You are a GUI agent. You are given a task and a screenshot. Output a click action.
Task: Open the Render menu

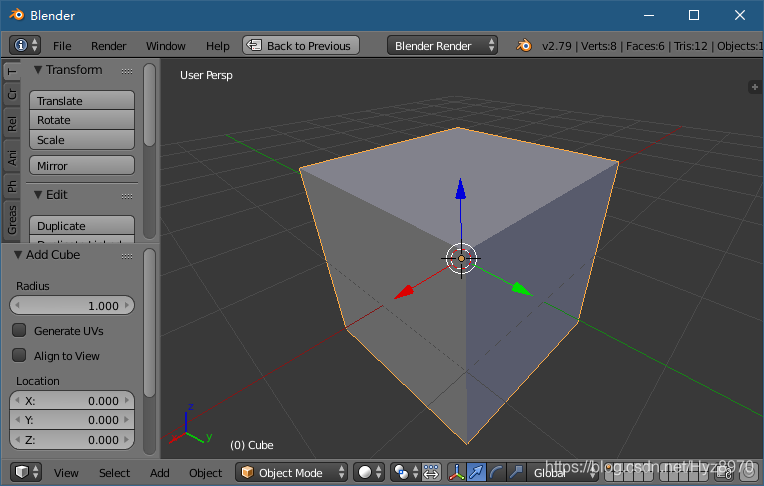click(108, 46)
